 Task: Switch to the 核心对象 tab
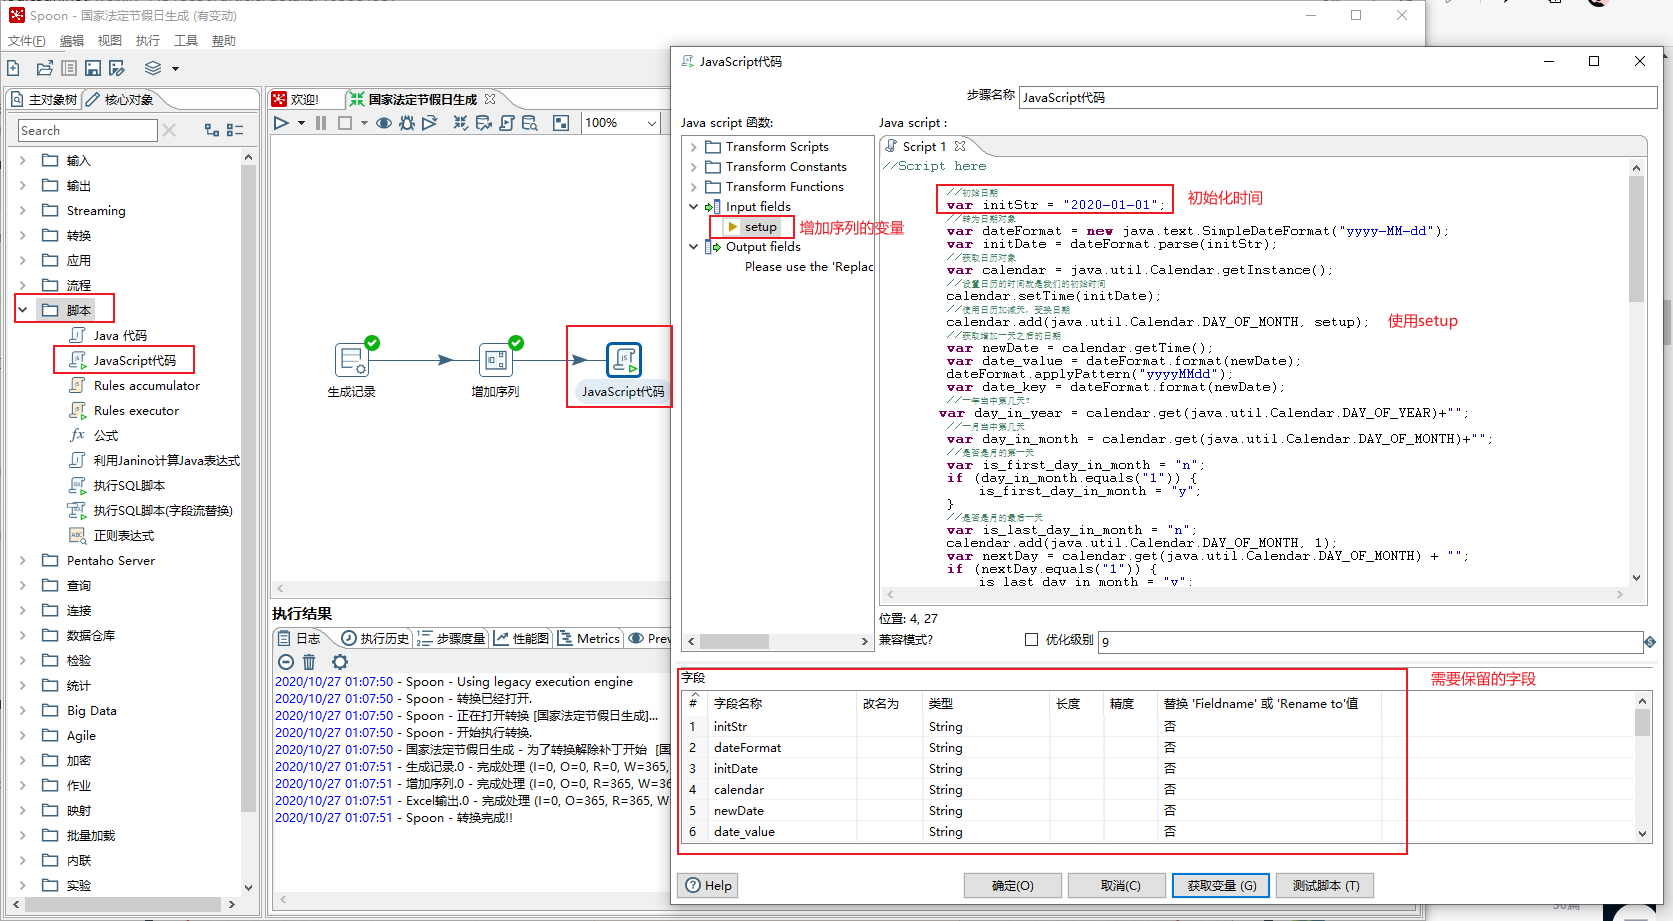120,99
